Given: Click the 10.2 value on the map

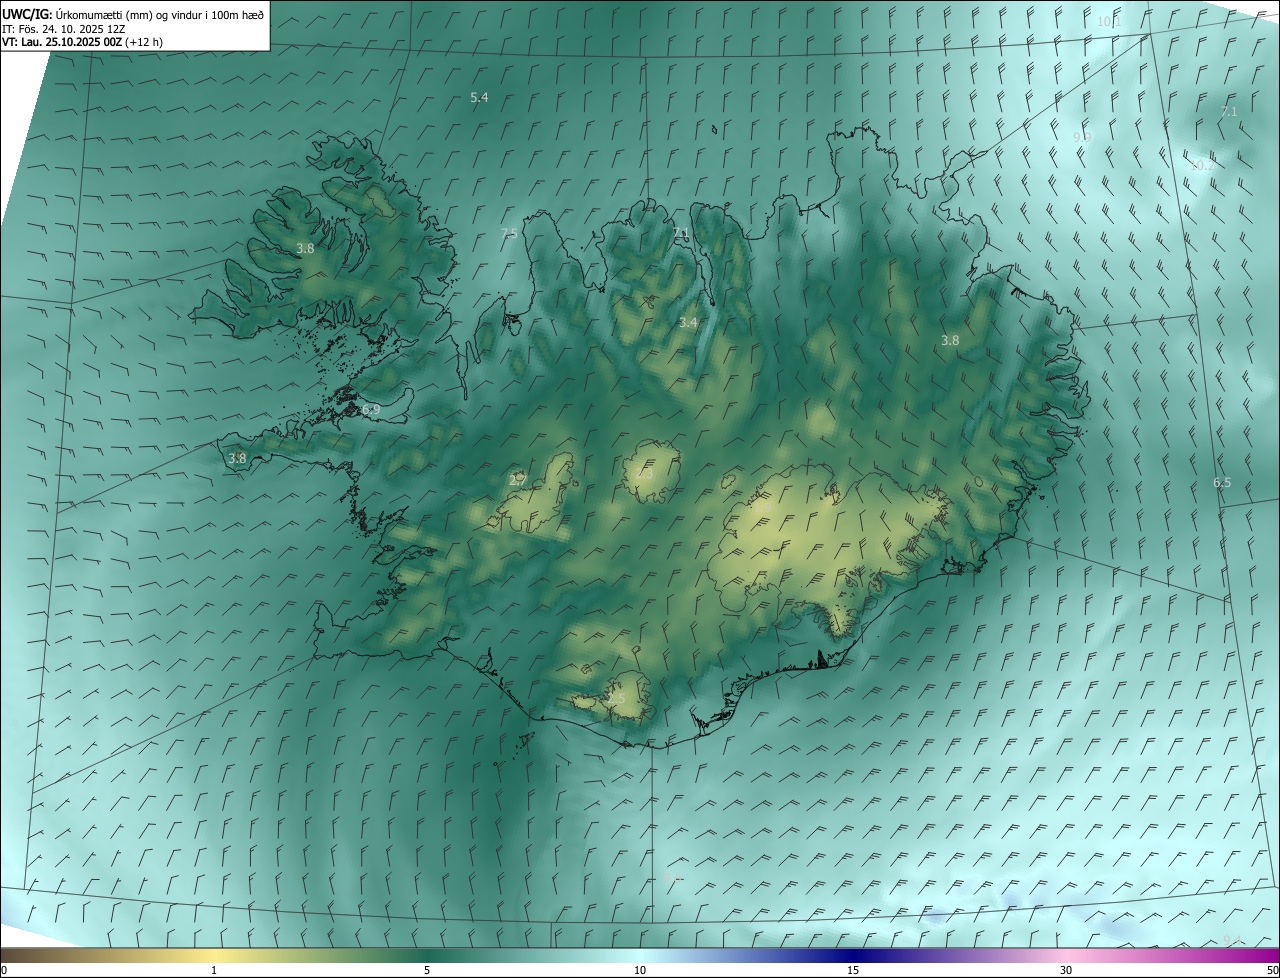Looking at the screenshot, I should [x=1200, y=166].
